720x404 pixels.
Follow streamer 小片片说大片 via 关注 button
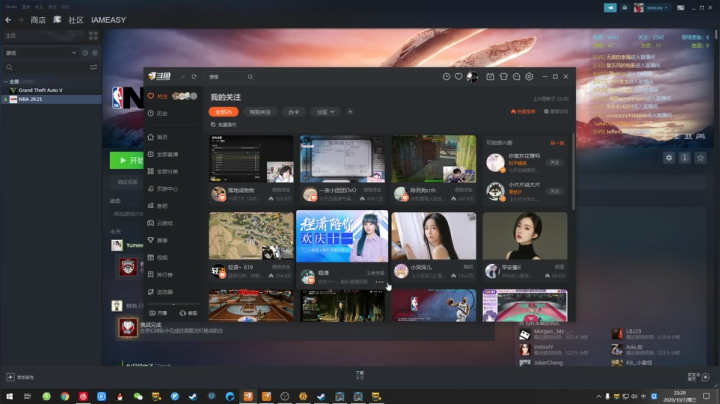pyautogui.click(x=554, y=191)
